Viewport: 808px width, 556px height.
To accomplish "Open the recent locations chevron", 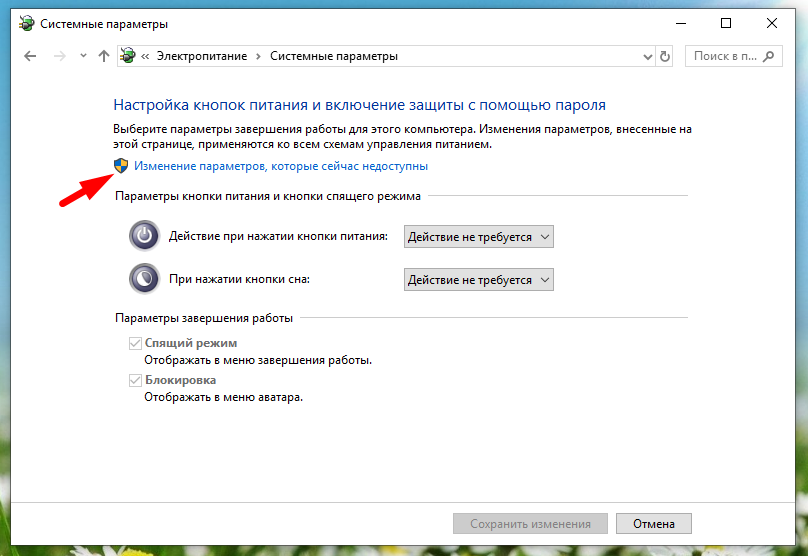I will point(83,56).
